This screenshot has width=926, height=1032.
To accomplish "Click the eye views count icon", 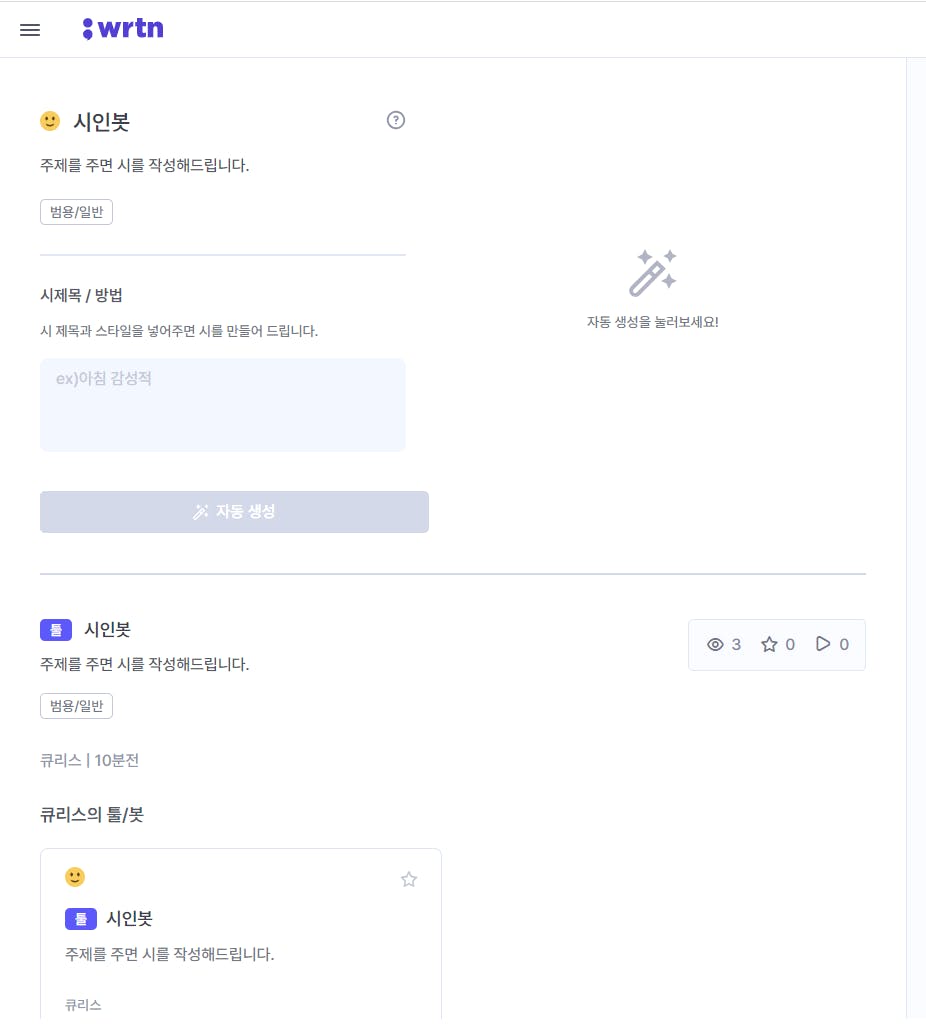I will (715, 644).
